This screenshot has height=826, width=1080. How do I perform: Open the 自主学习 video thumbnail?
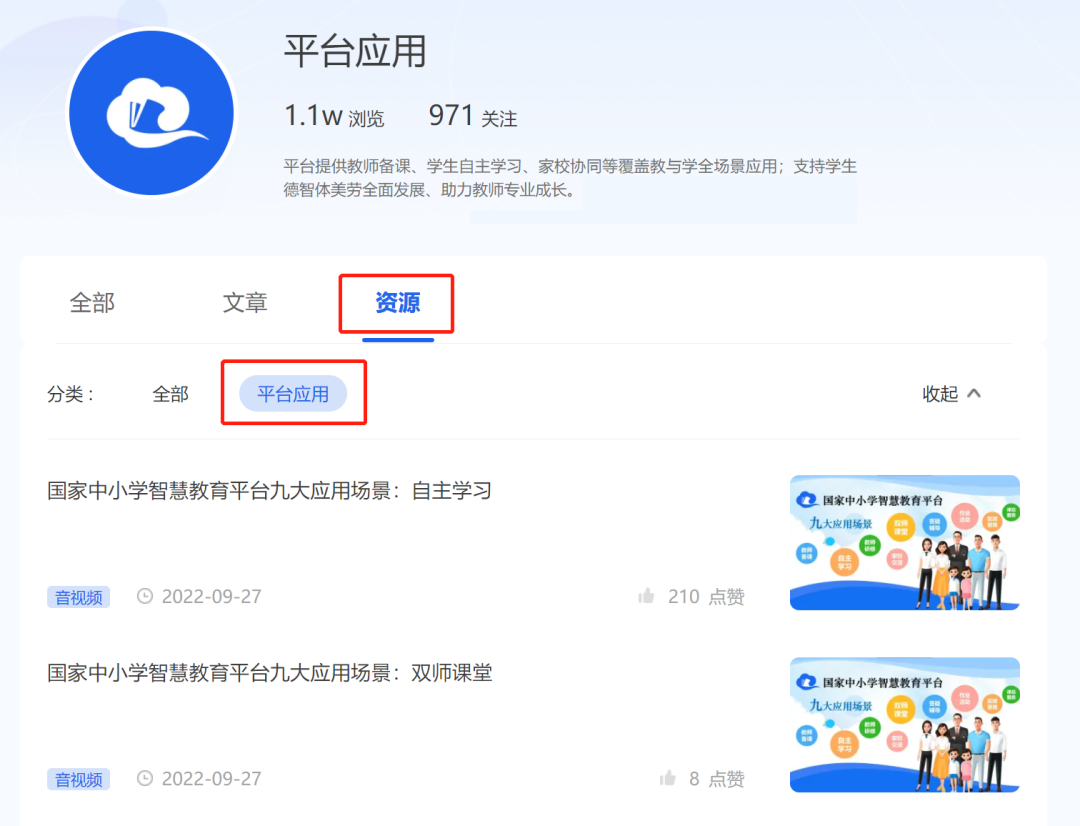[x=904, y=542]
